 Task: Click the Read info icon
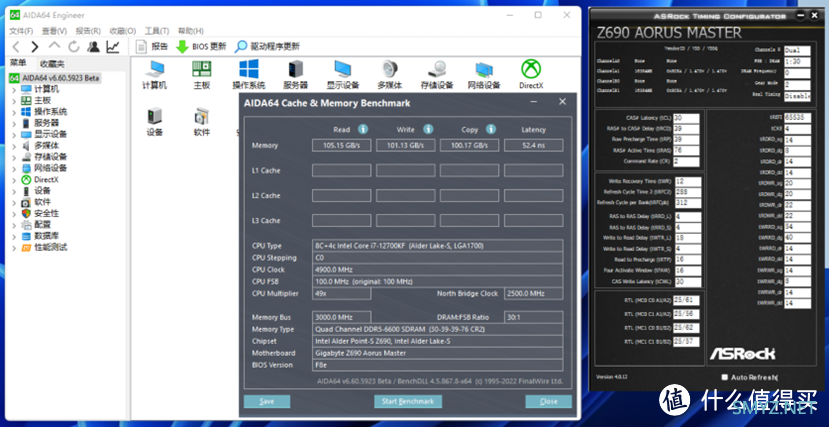(363, 129)
